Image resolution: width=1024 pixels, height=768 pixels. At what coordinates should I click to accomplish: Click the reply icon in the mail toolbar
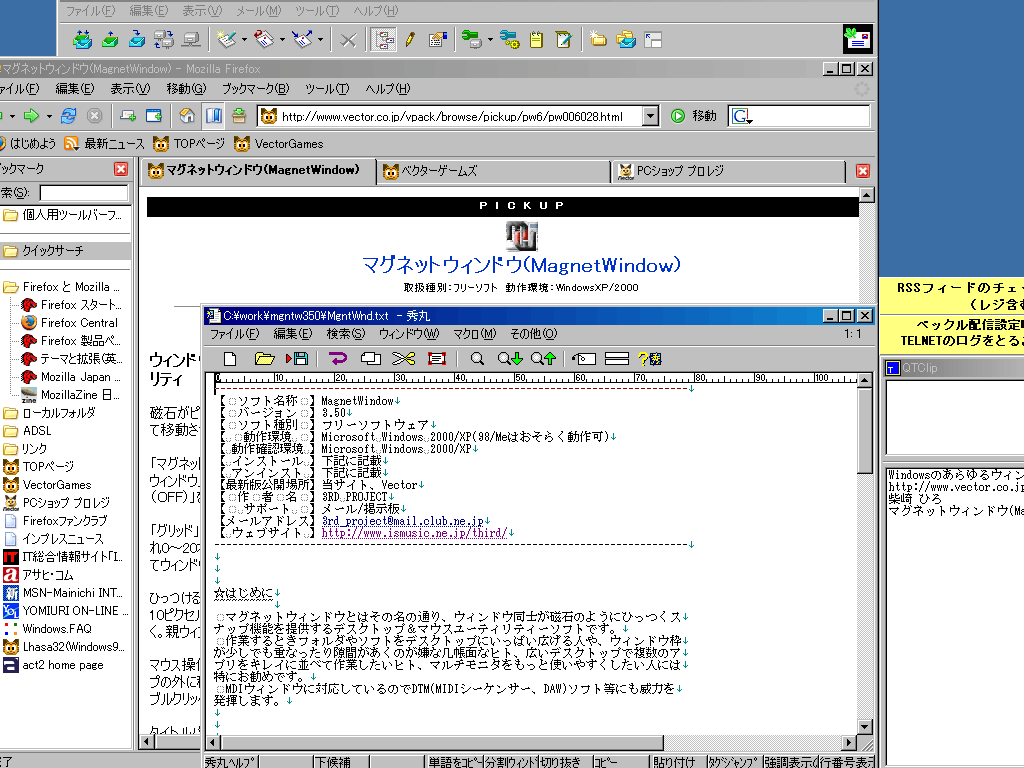pos(264,40)
